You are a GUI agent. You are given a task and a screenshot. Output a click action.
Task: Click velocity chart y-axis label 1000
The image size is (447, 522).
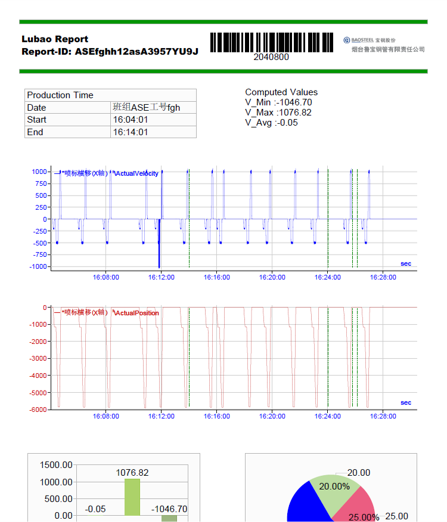39,171
